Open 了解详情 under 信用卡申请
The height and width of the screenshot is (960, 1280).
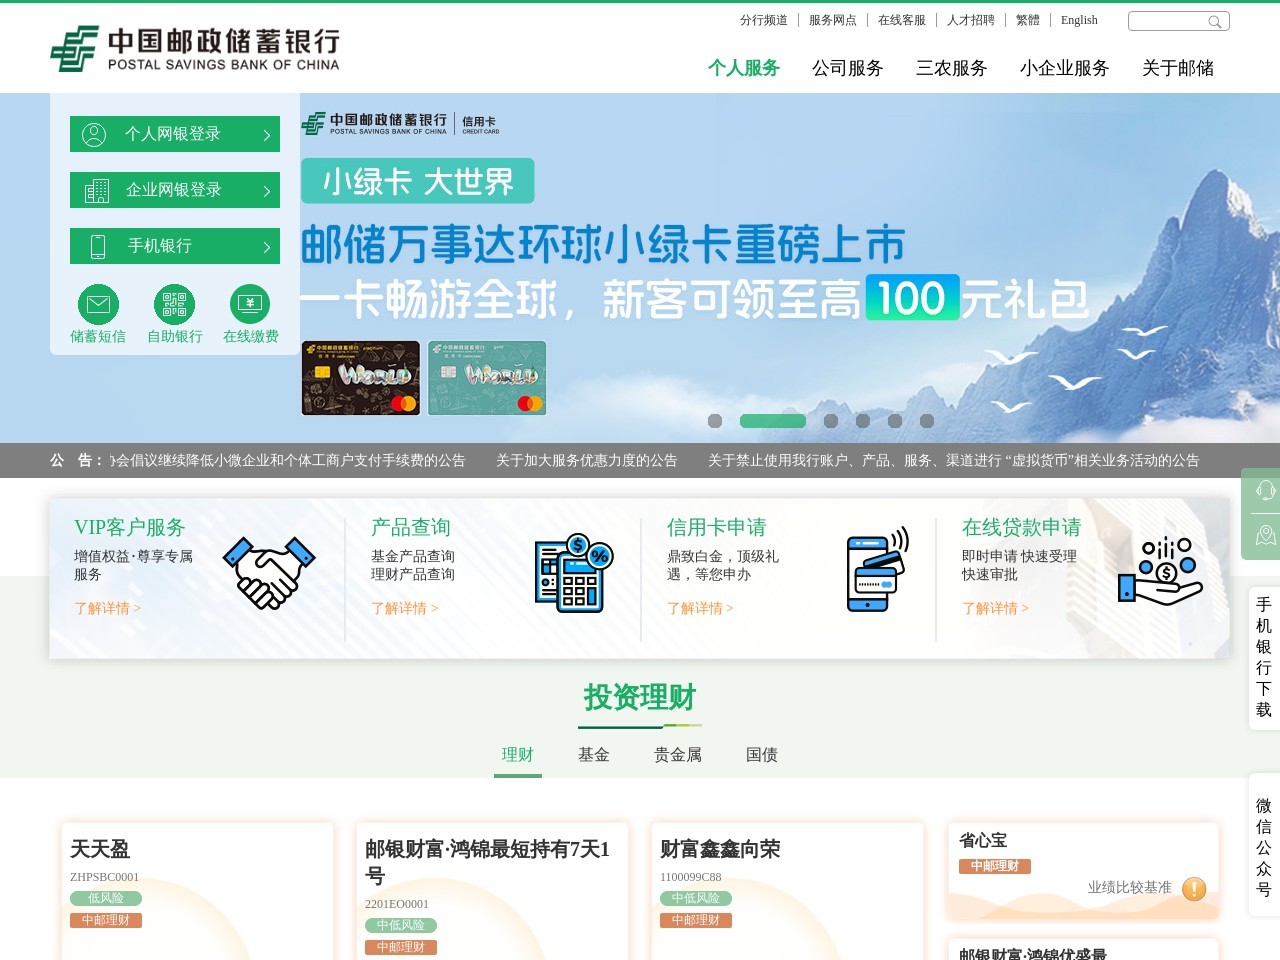click(x=698, y=608)
